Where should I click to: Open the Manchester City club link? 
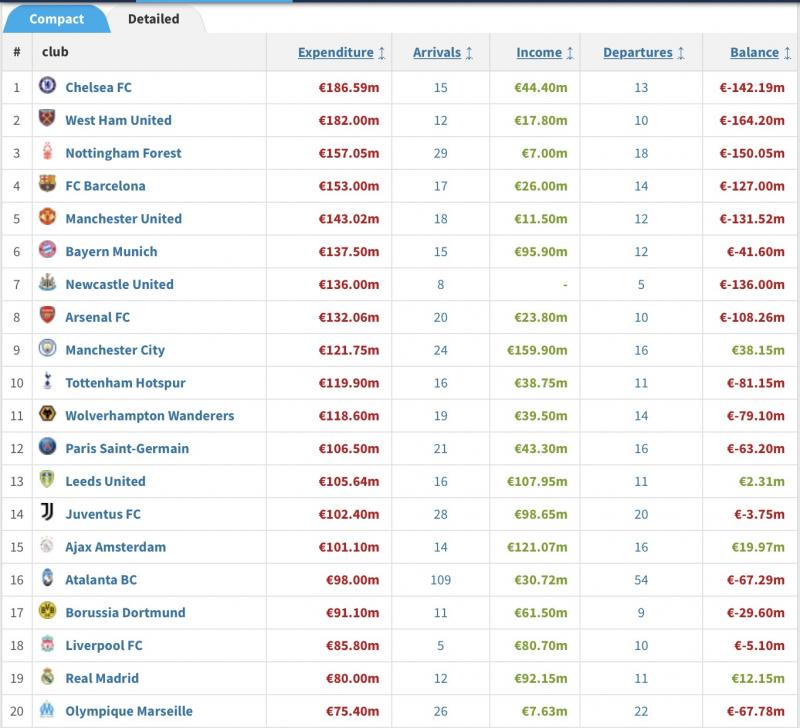click(115, 350)
